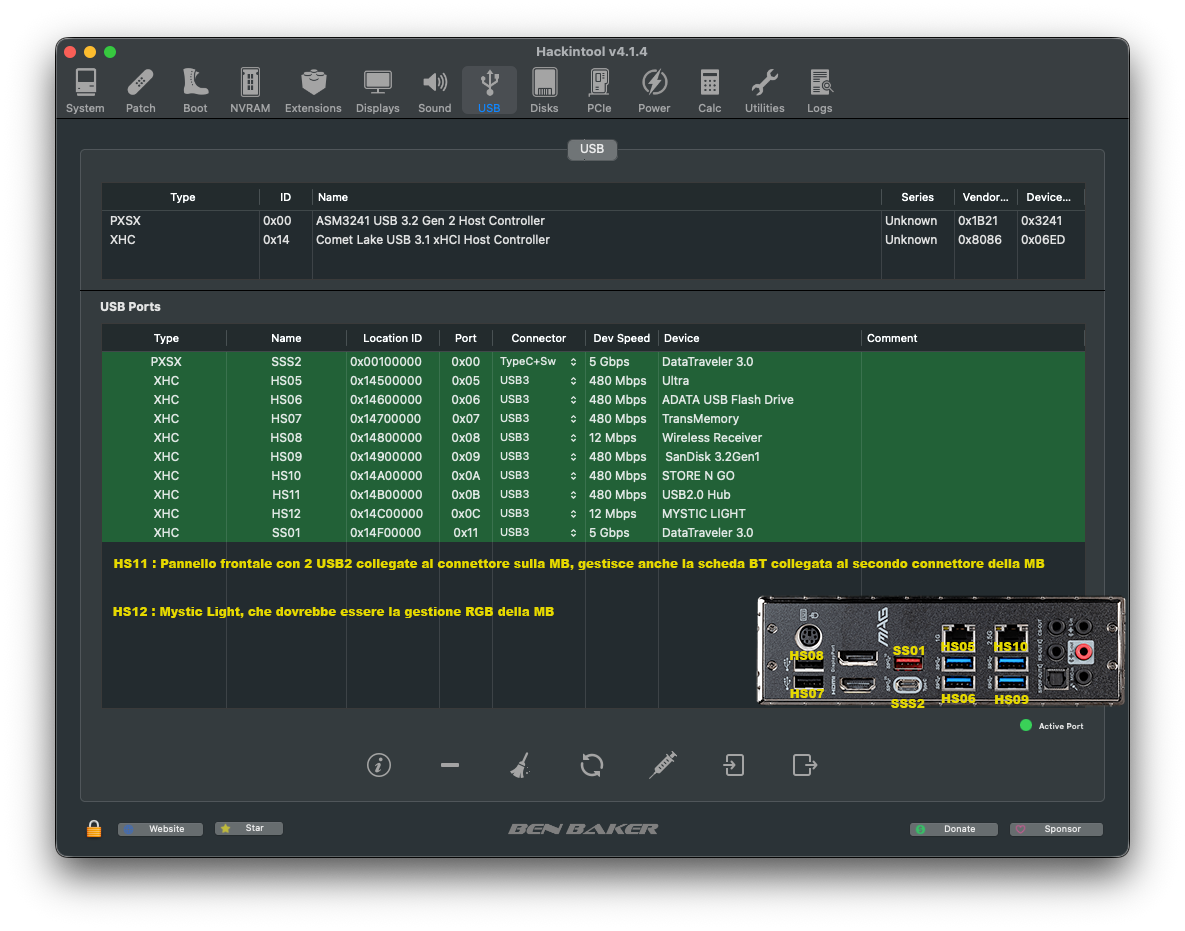Click the Refresh ports icon
The width and height of the screenshot is (1185, 931).
591,765
